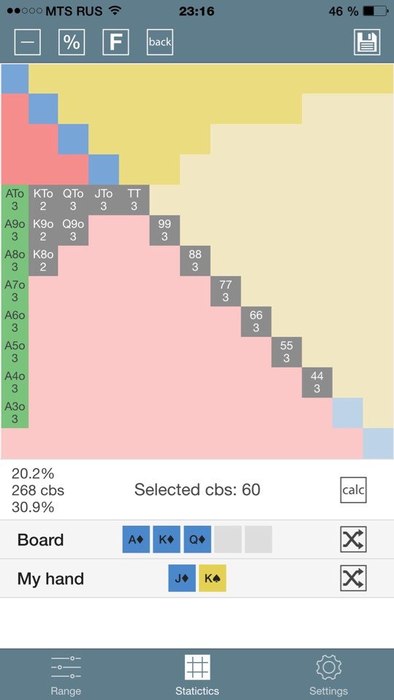The height and width of the screenshot is (700, 394).
Task: Open the Settings tab
Action: click(328, 675)
